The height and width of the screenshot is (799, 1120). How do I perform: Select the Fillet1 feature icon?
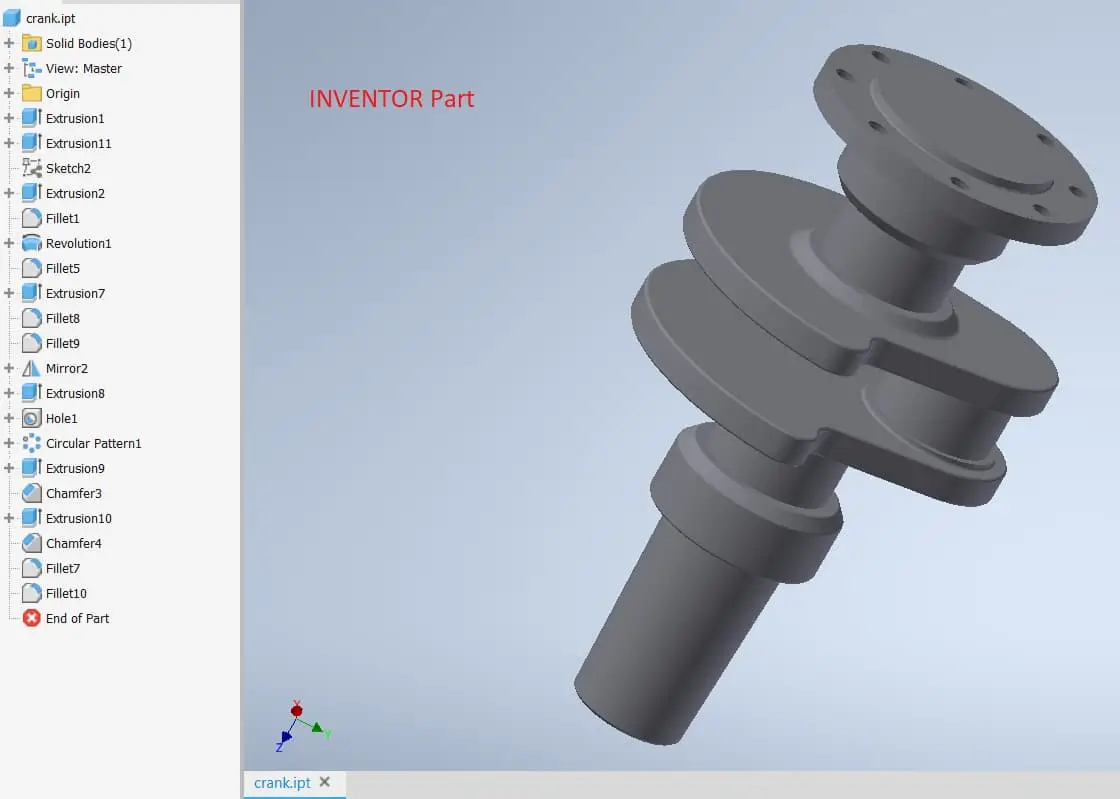click(32, 218)
